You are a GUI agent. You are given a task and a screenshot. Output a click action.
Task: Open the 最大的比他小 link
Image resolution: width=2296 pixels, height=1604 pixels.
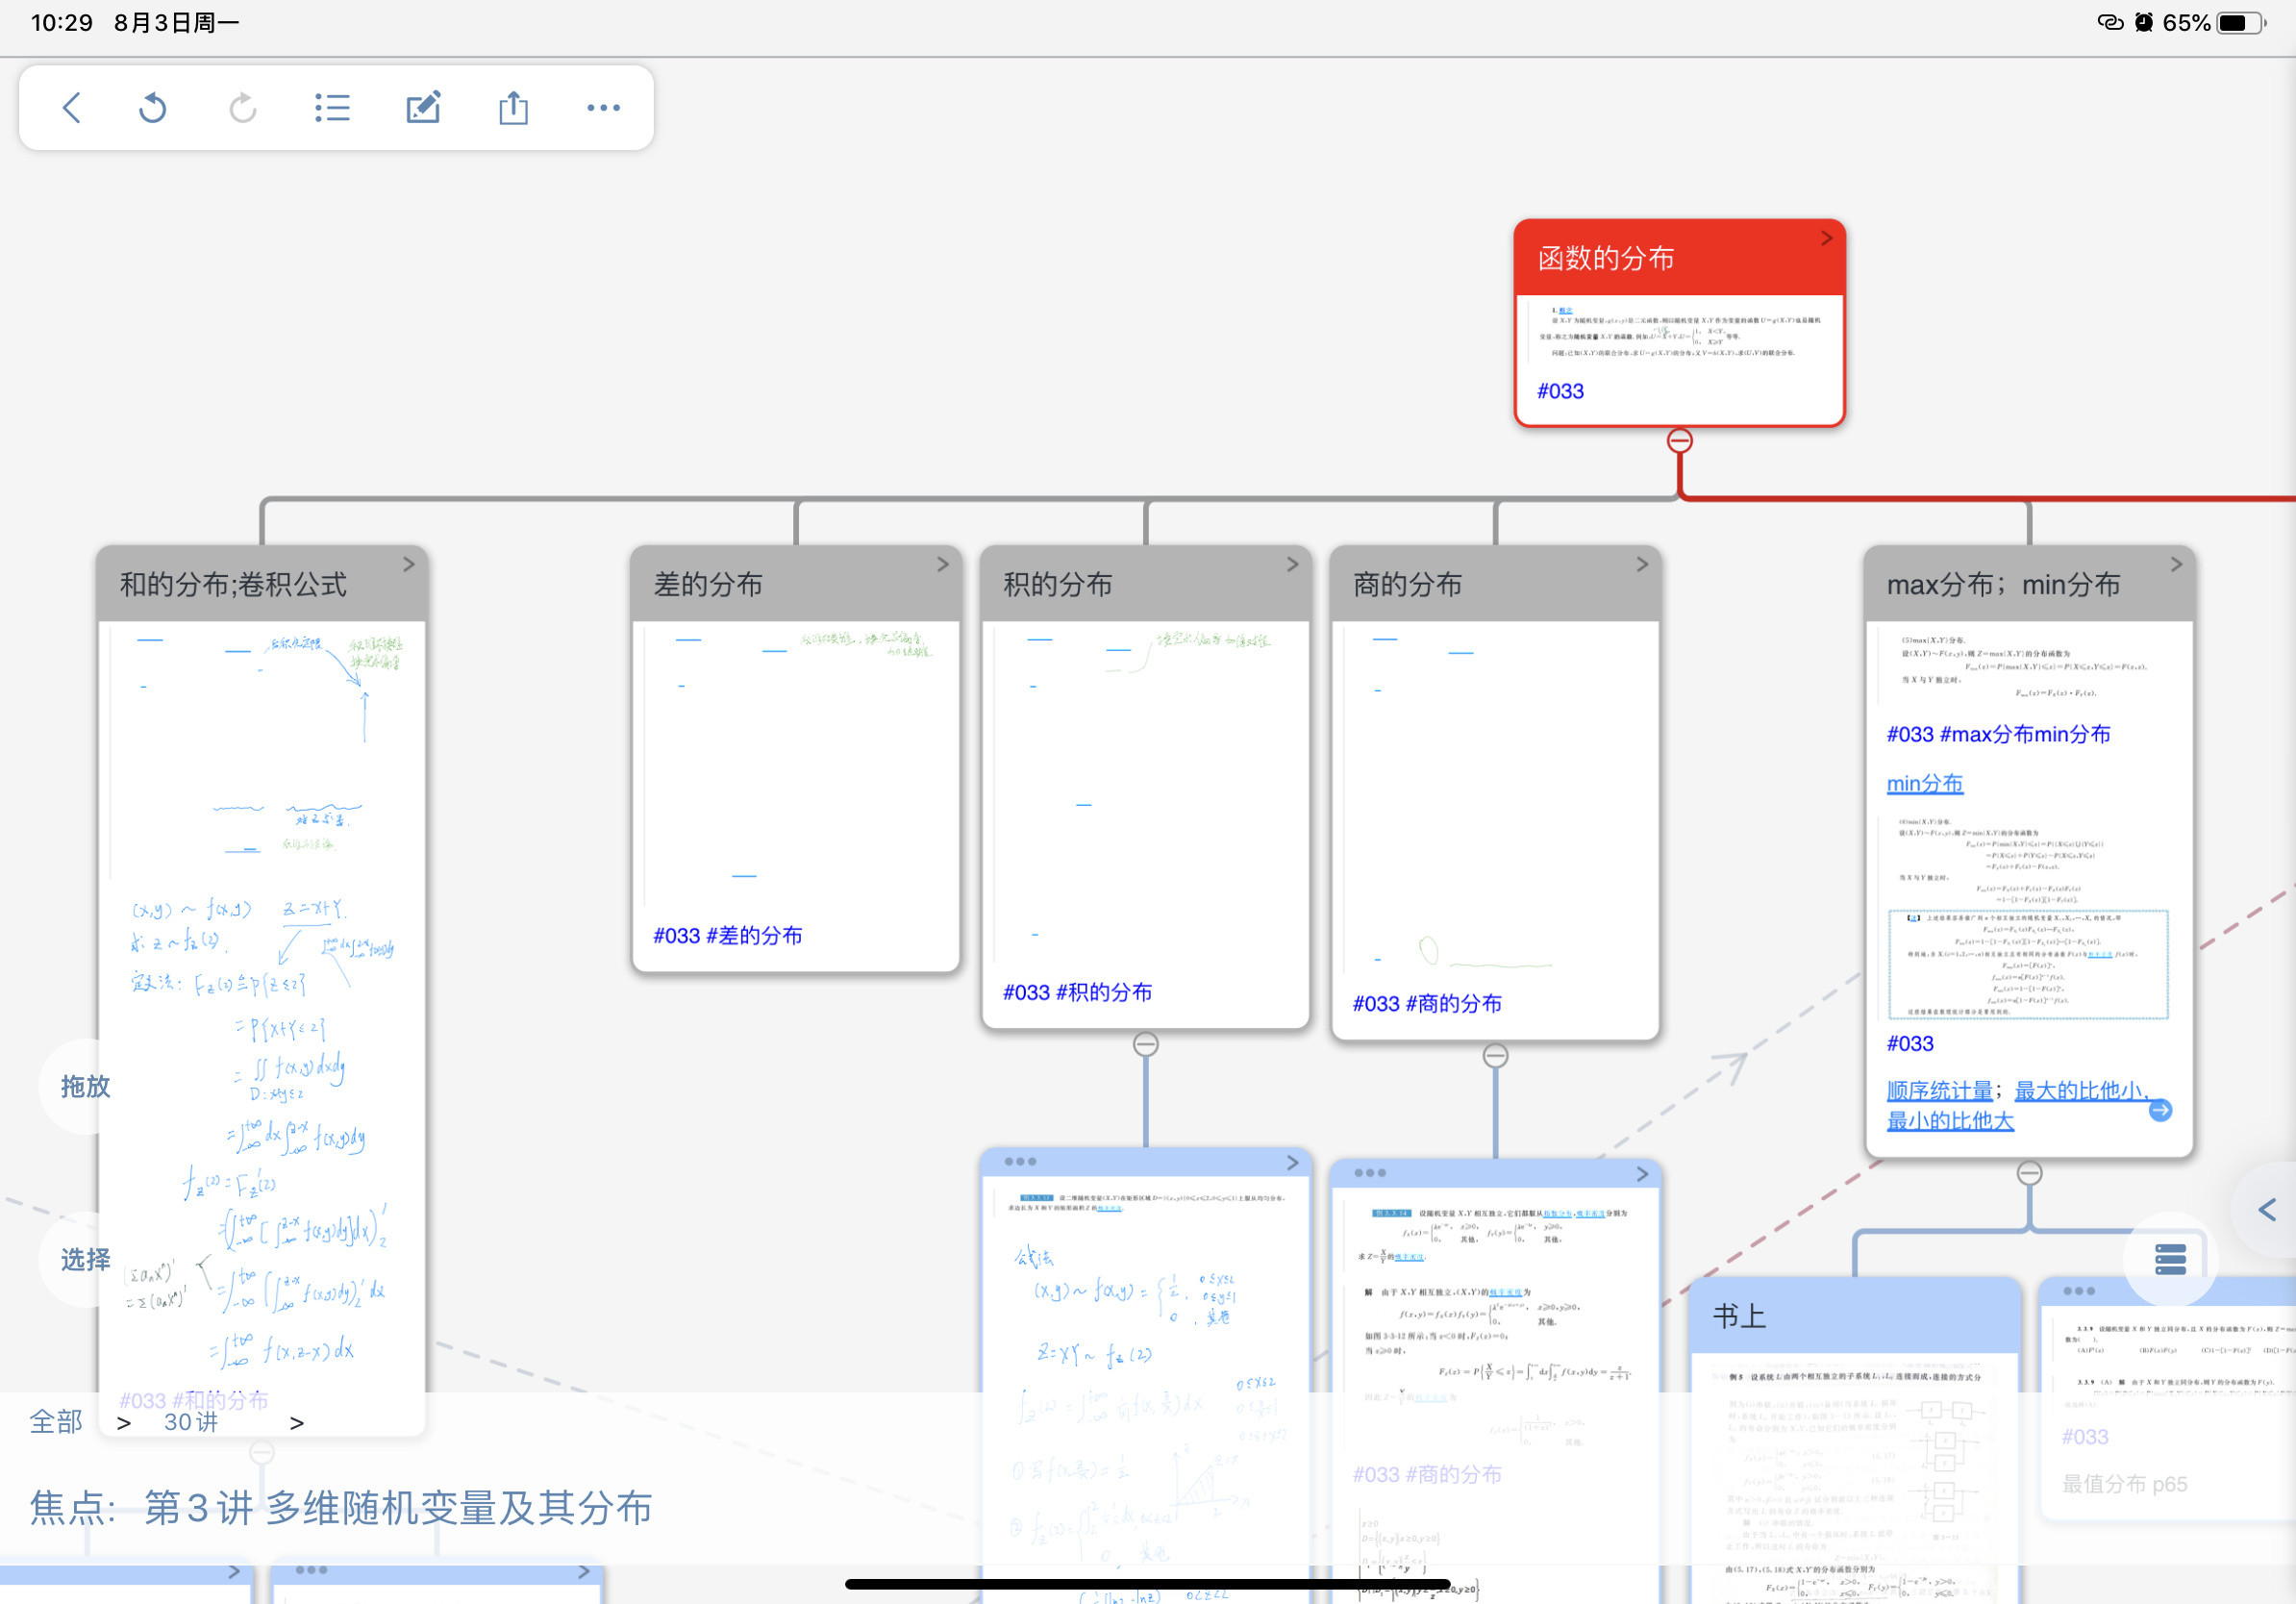pos(2080,1090)
